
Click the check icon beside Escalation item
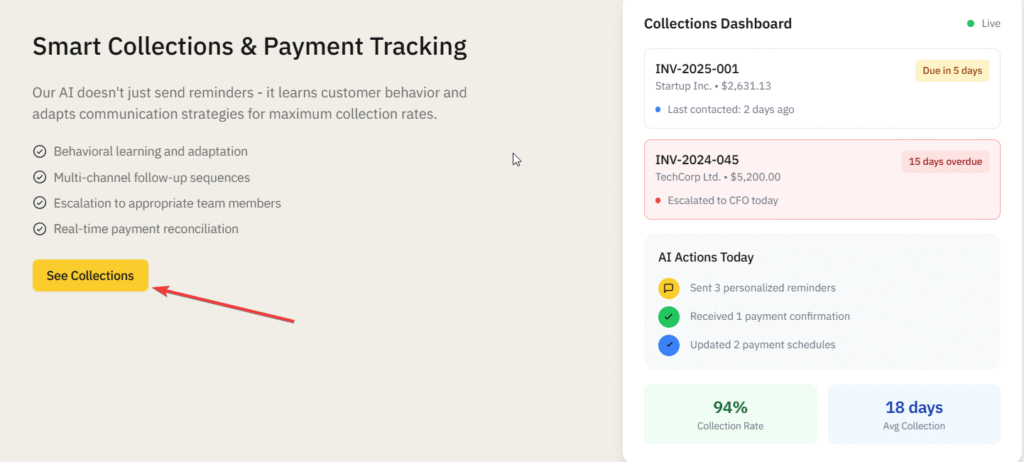tap(40, 203)
